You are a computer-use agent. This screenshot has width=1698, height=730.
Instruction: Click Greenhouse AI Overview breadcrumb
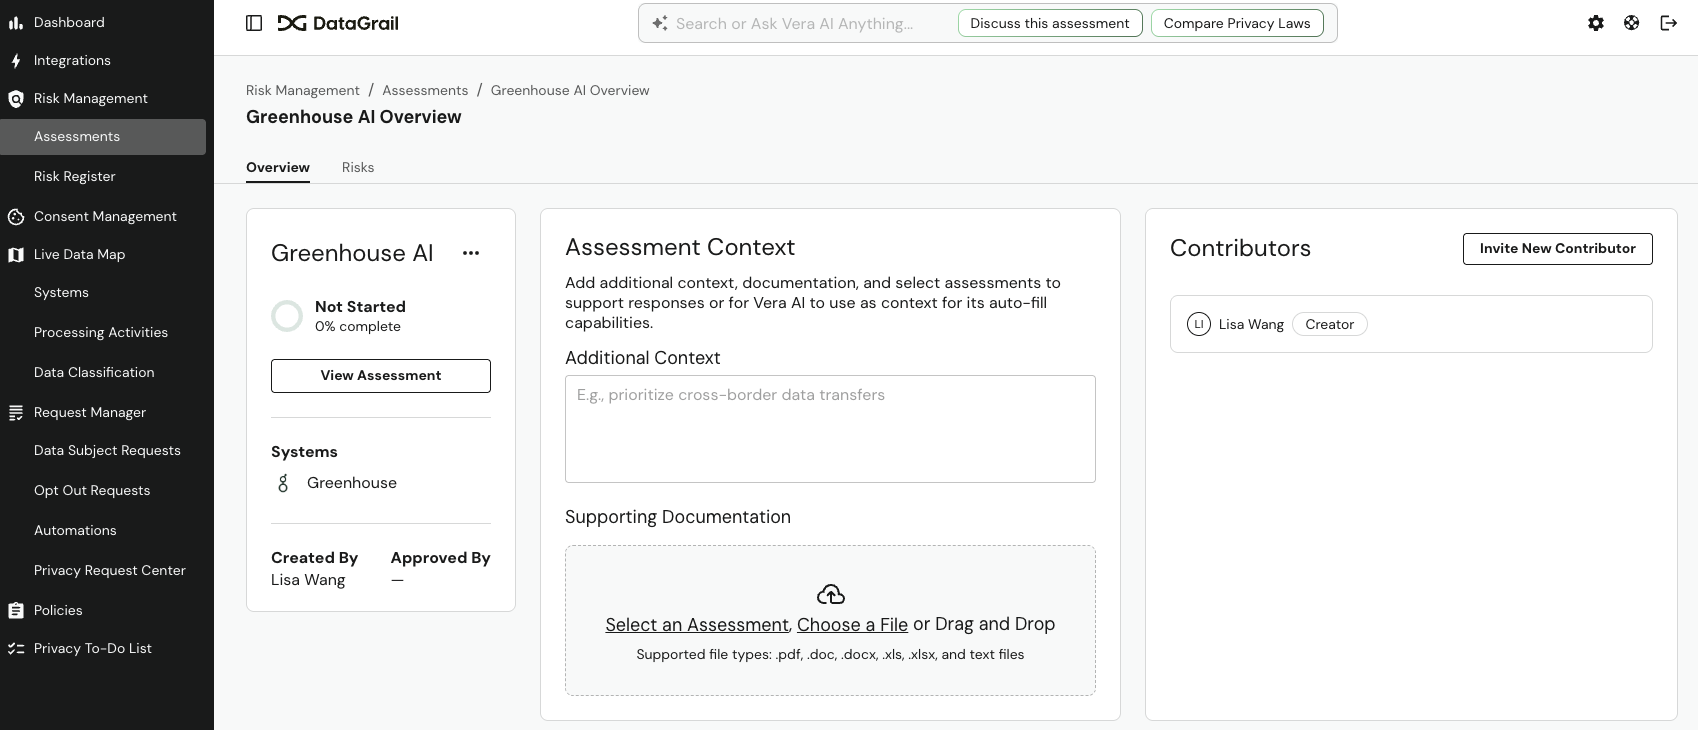(x=570, y=90)
